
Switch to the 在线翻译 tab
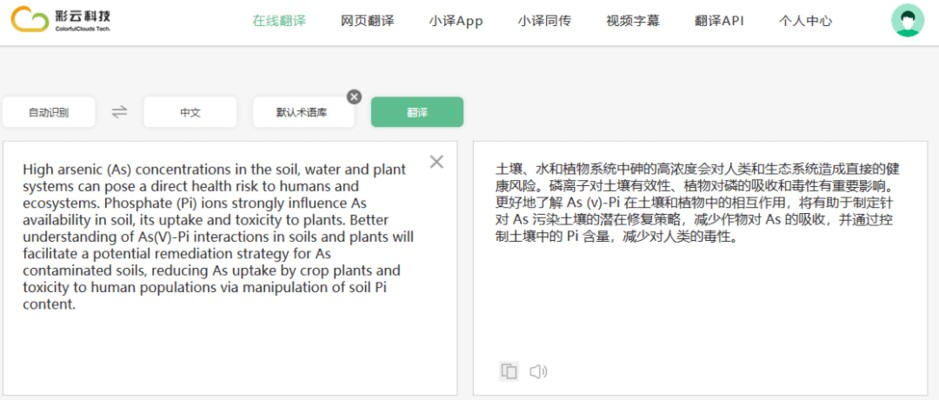tap(279, 21)
